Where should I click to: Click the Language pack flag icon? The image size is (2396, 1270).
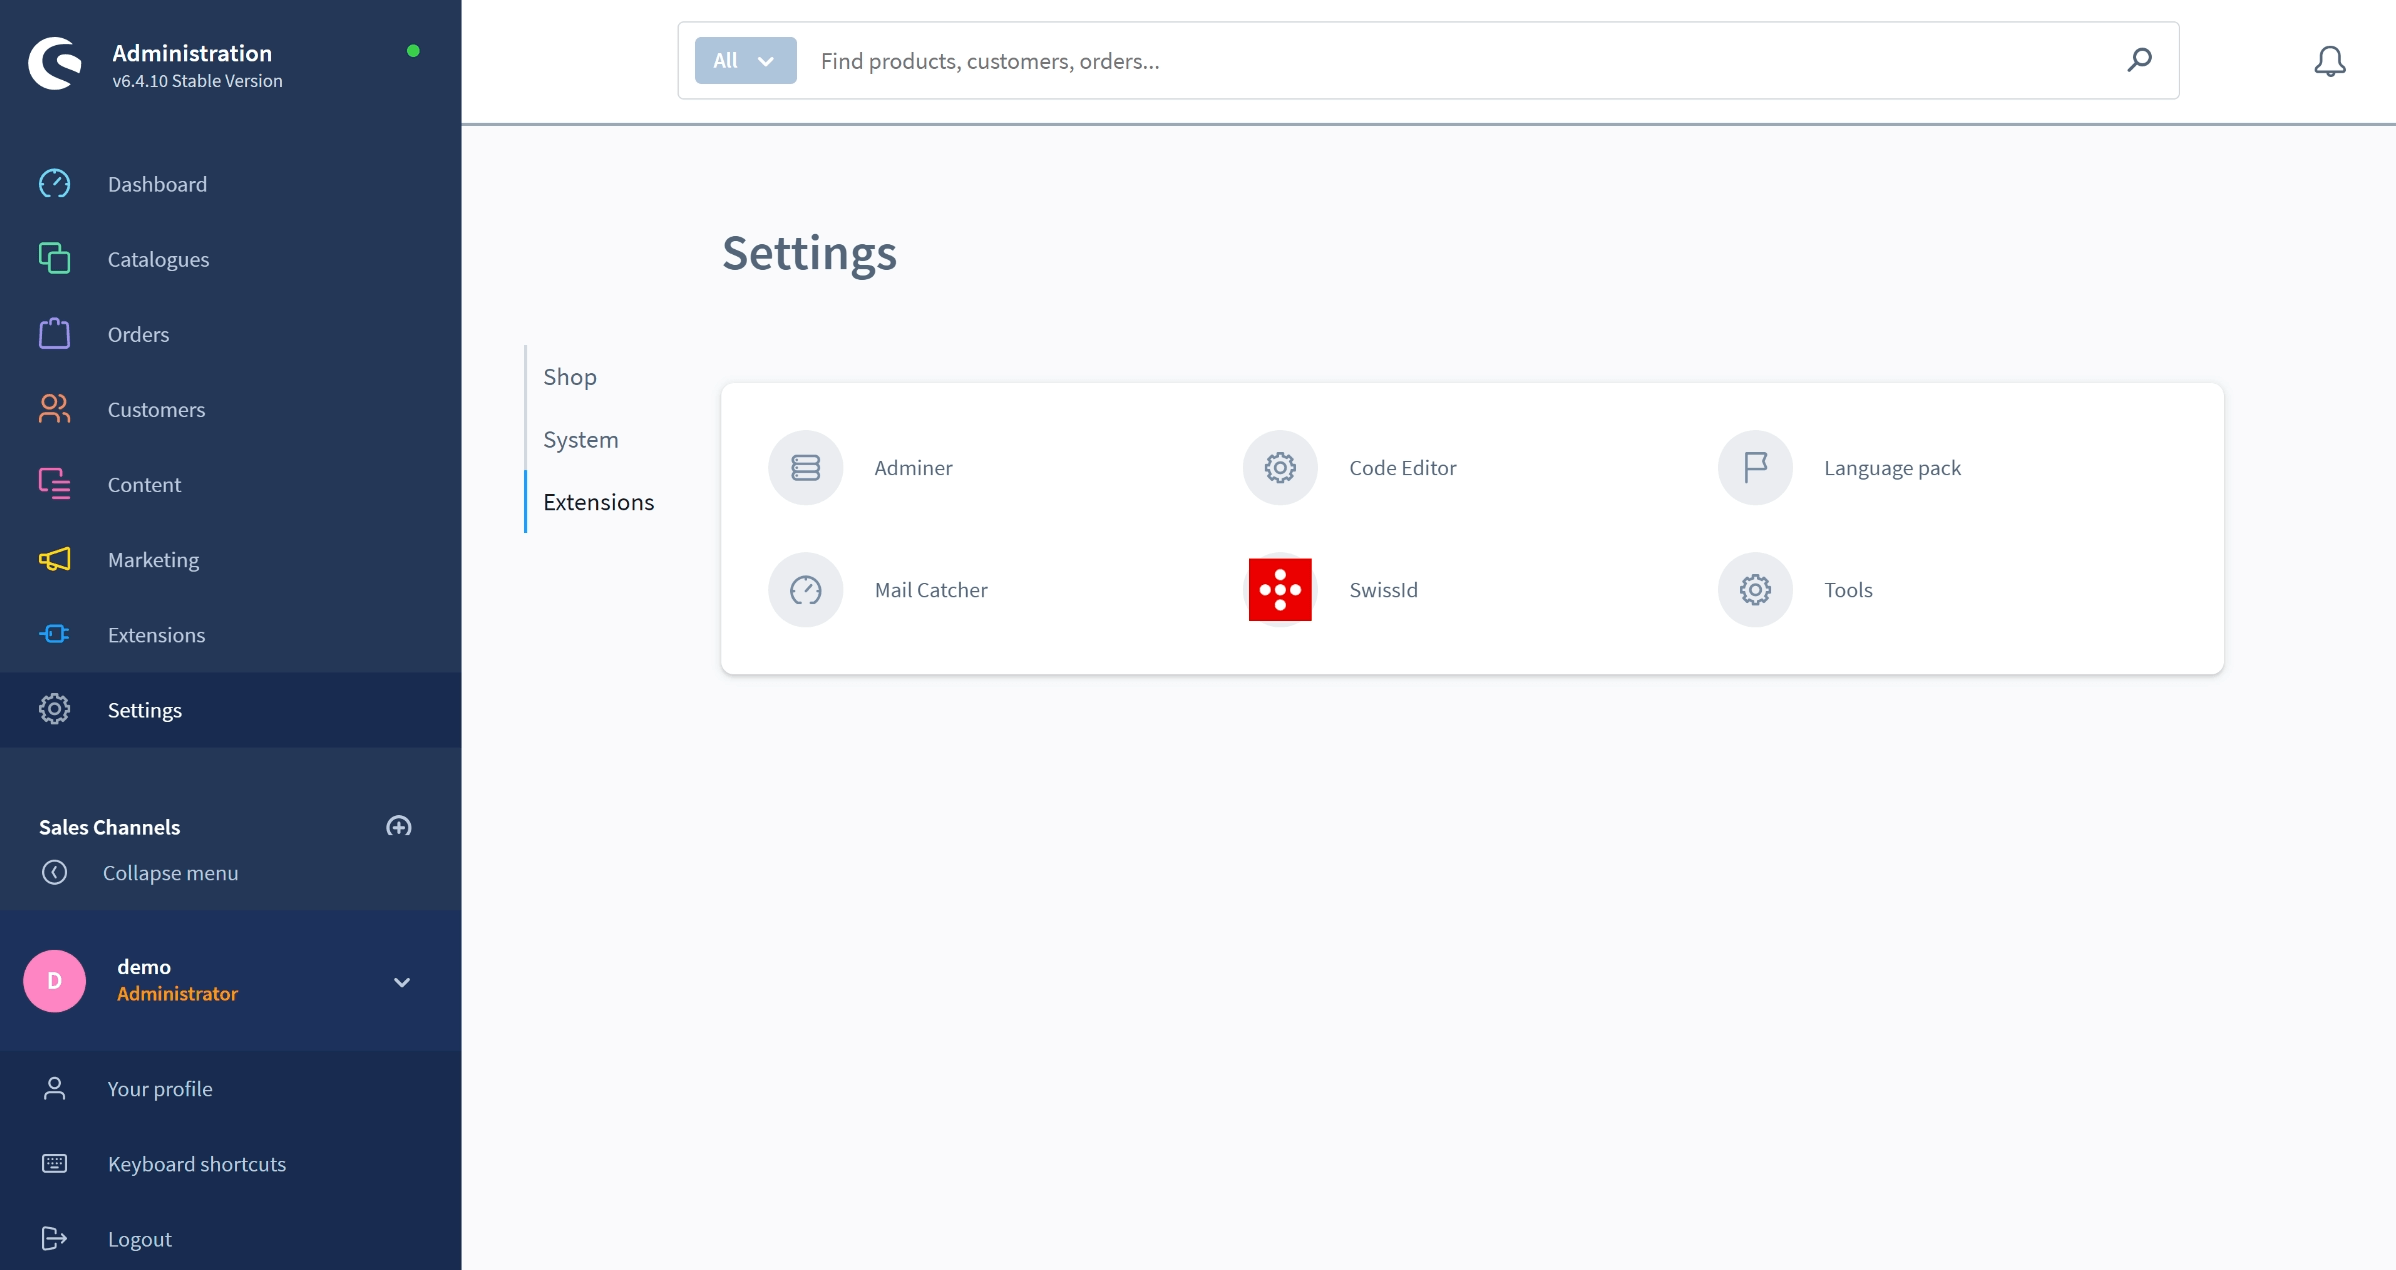pyautogui.click(x=1755, y=467)
